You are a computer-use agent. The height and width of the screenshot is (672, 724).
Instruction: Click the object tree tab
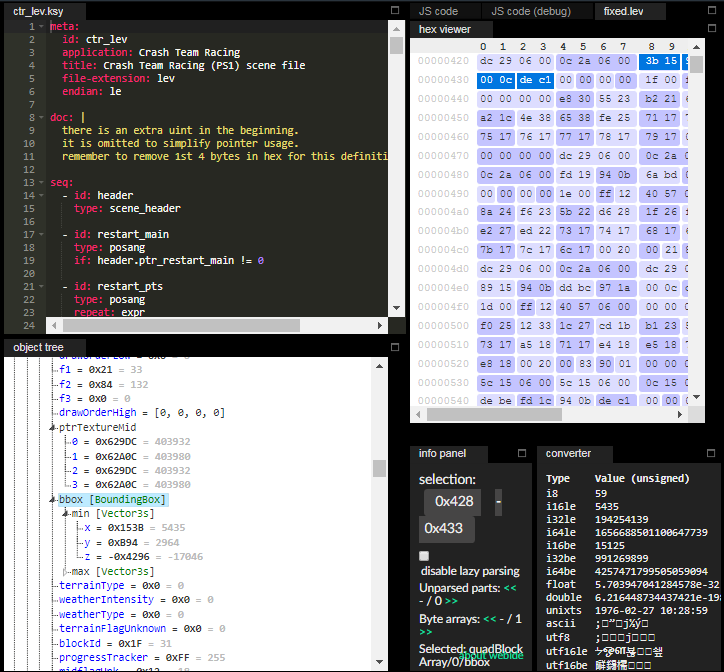point(38,347)
